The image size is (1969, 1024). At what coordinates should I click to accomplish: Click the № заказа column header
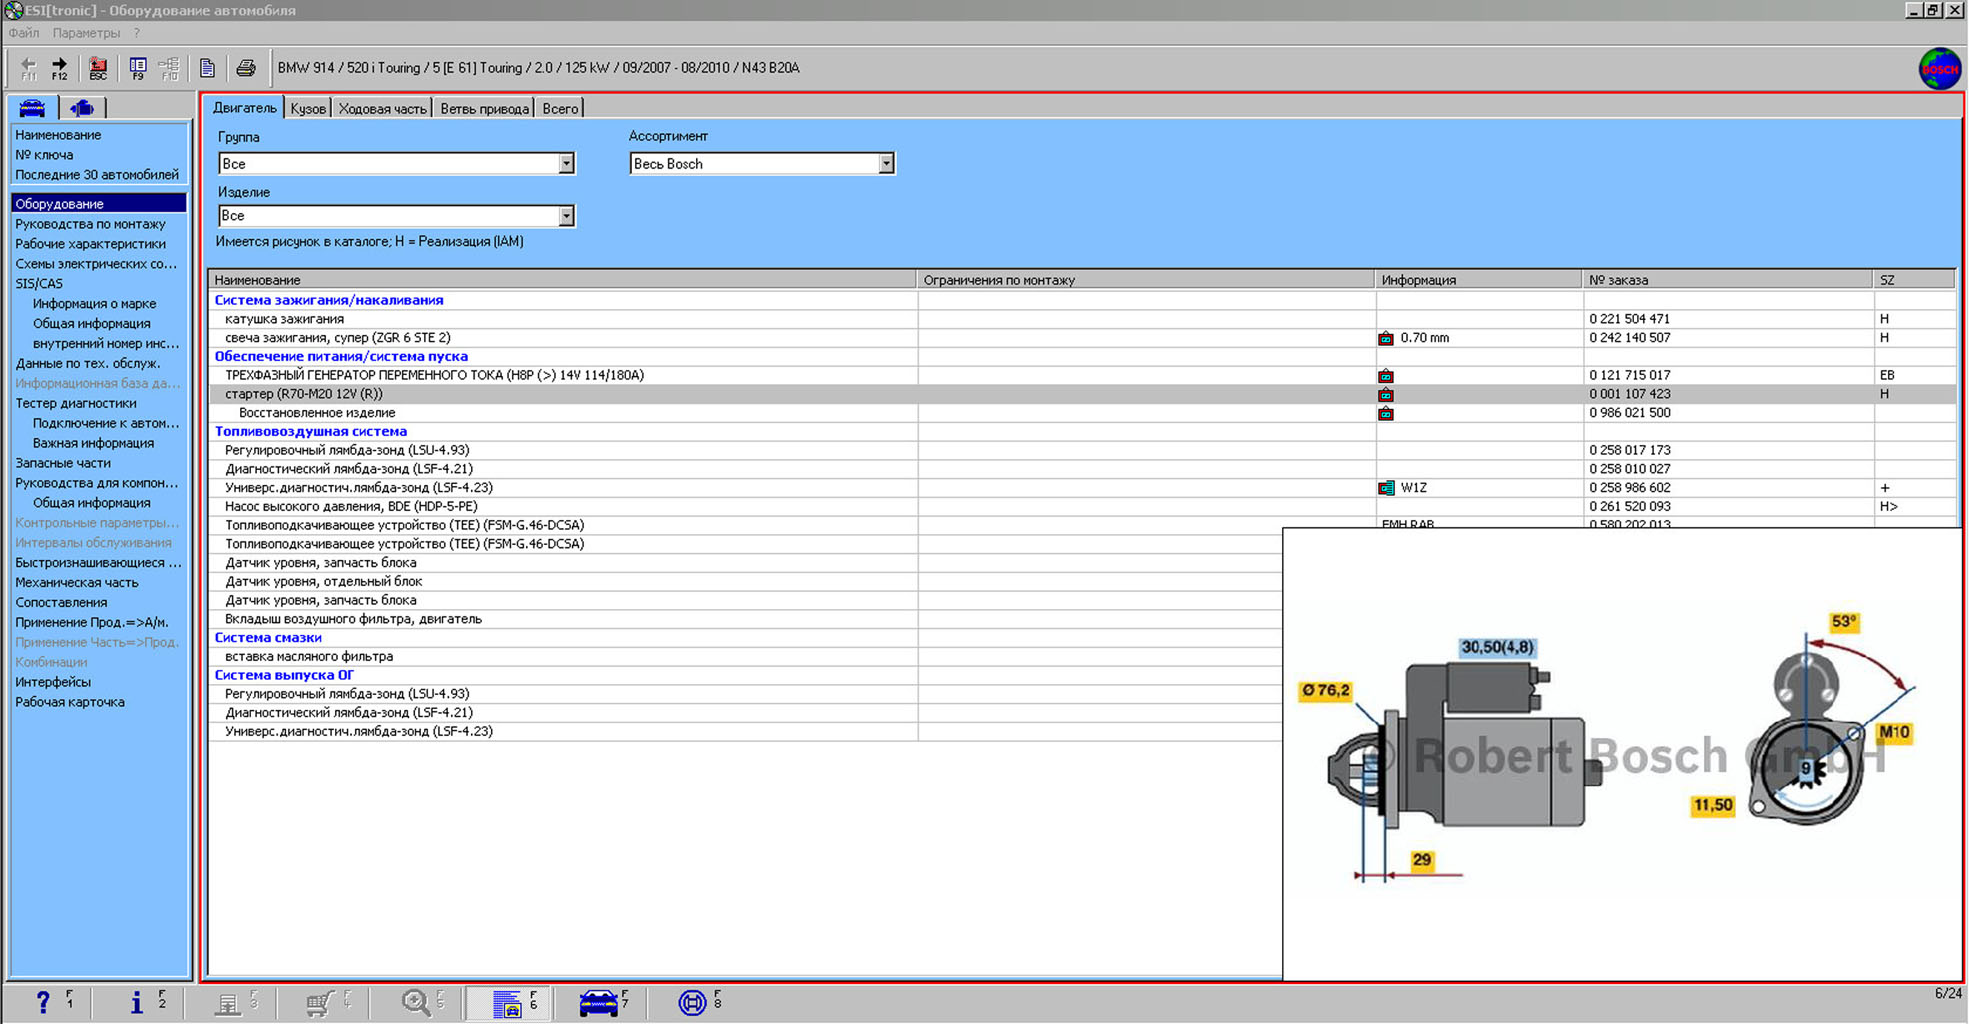1618,280
